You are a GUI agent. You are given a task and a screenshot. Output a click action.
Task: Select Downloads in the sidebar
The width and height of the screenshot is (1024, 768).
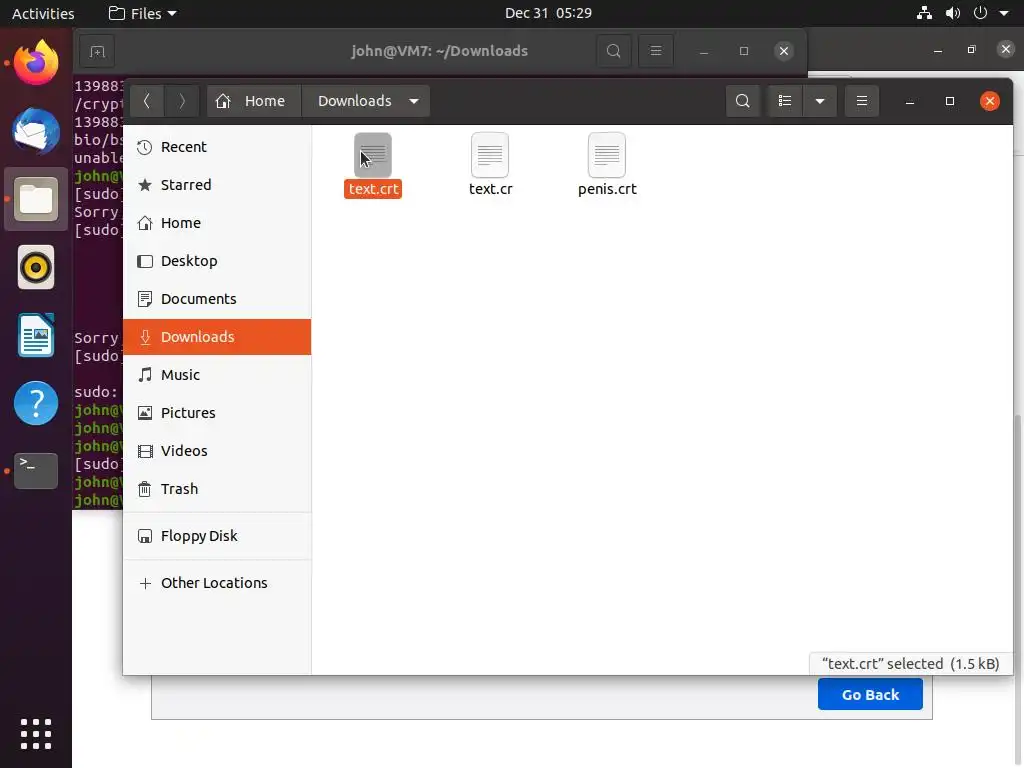tap(217, 337)
